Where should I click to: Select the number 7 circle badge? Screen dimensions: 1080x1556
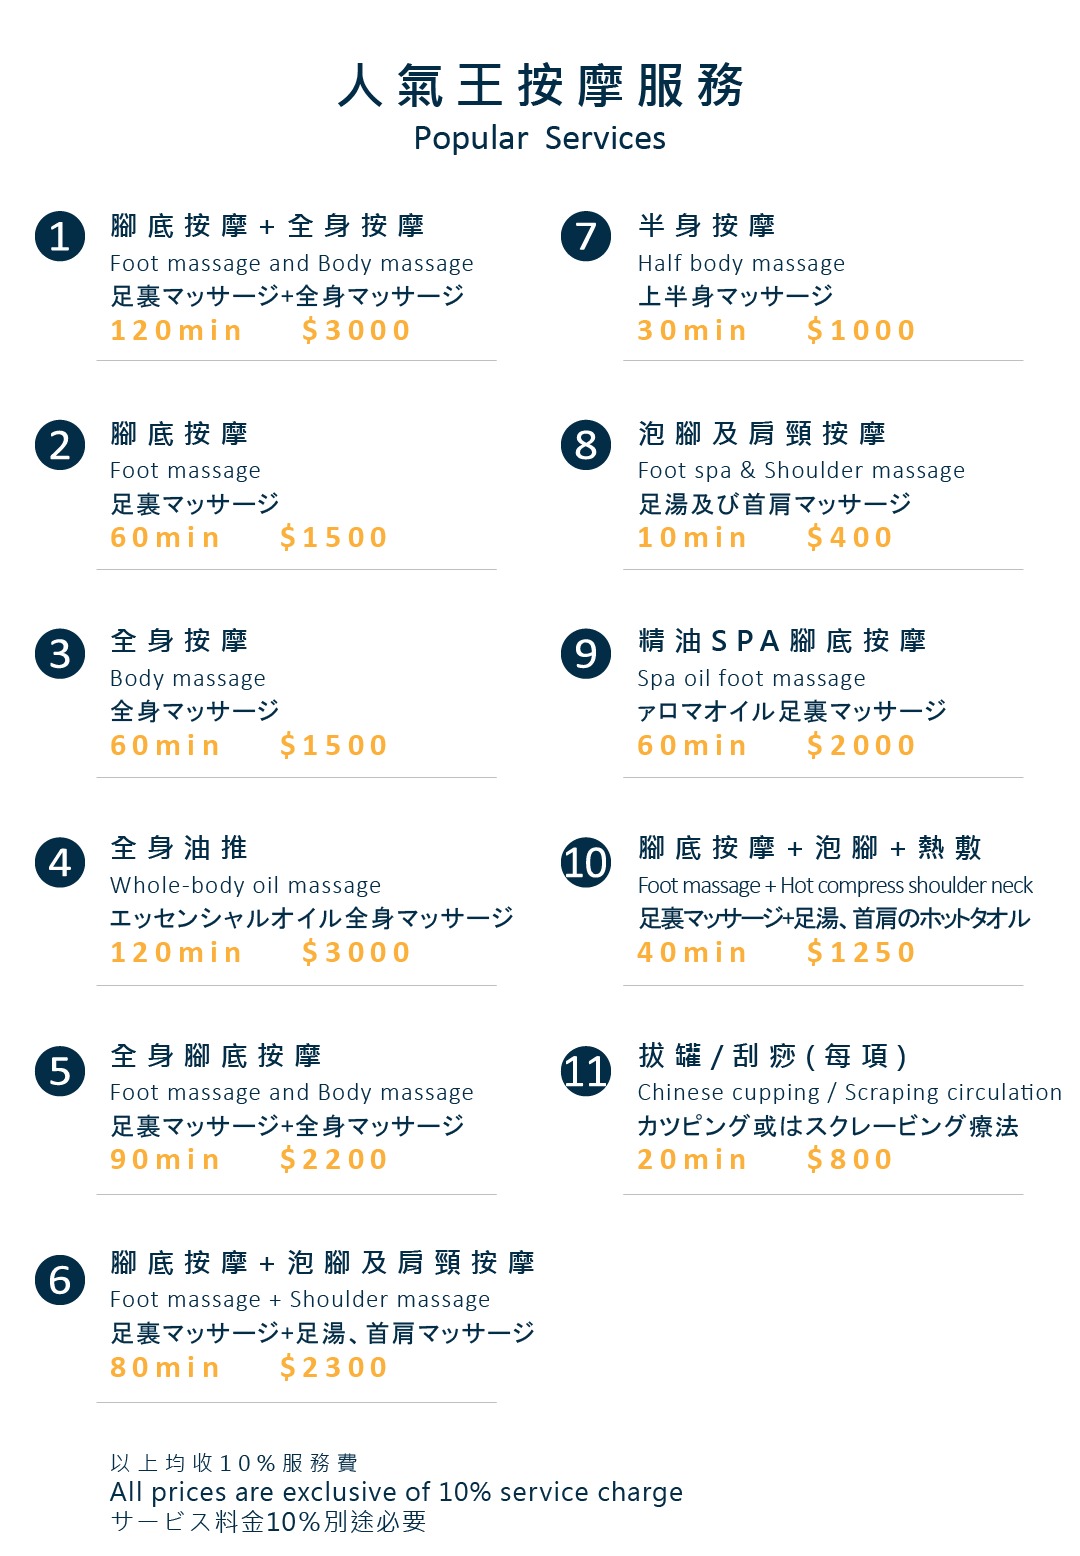pyautogui.click(x=586, y=237)
